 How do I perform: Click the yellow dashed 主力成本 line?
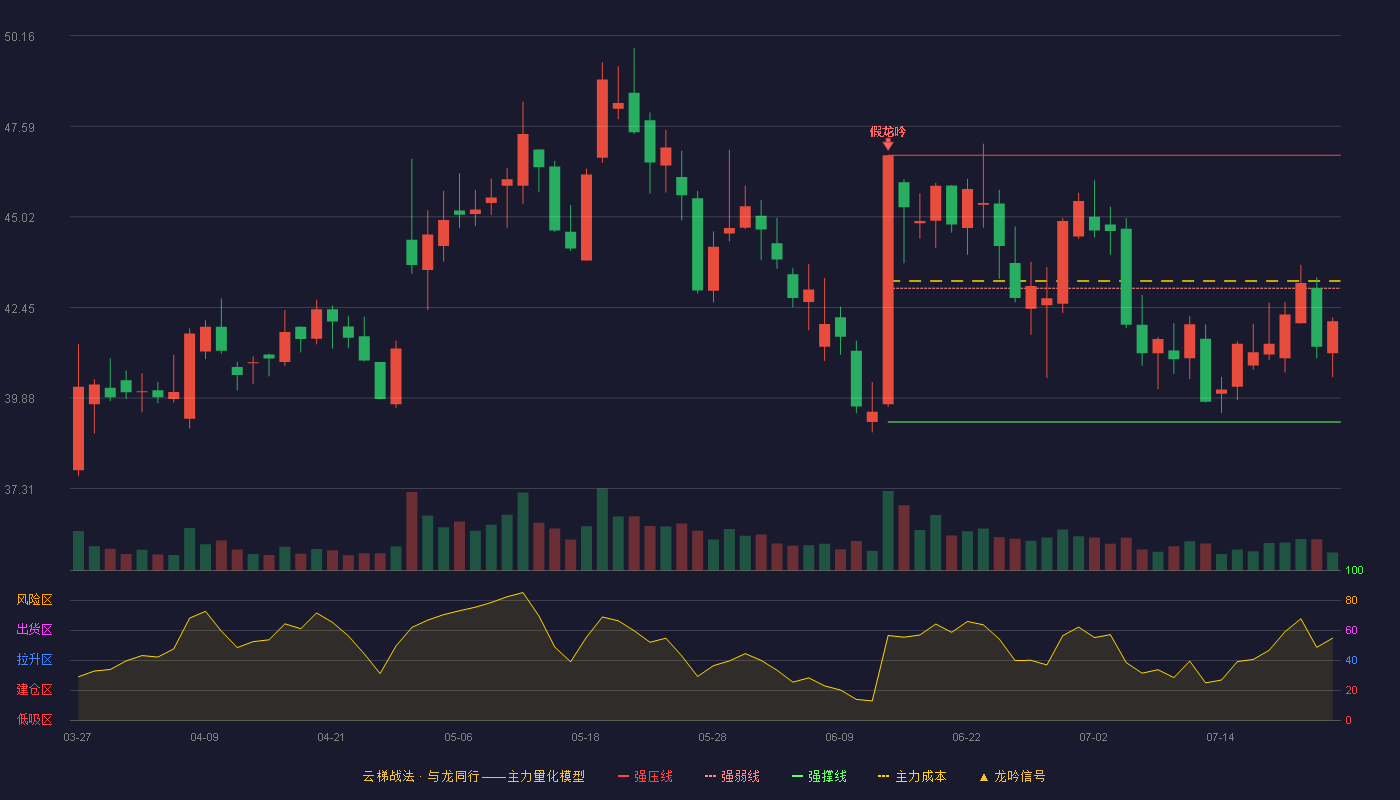pos(1116,281)
